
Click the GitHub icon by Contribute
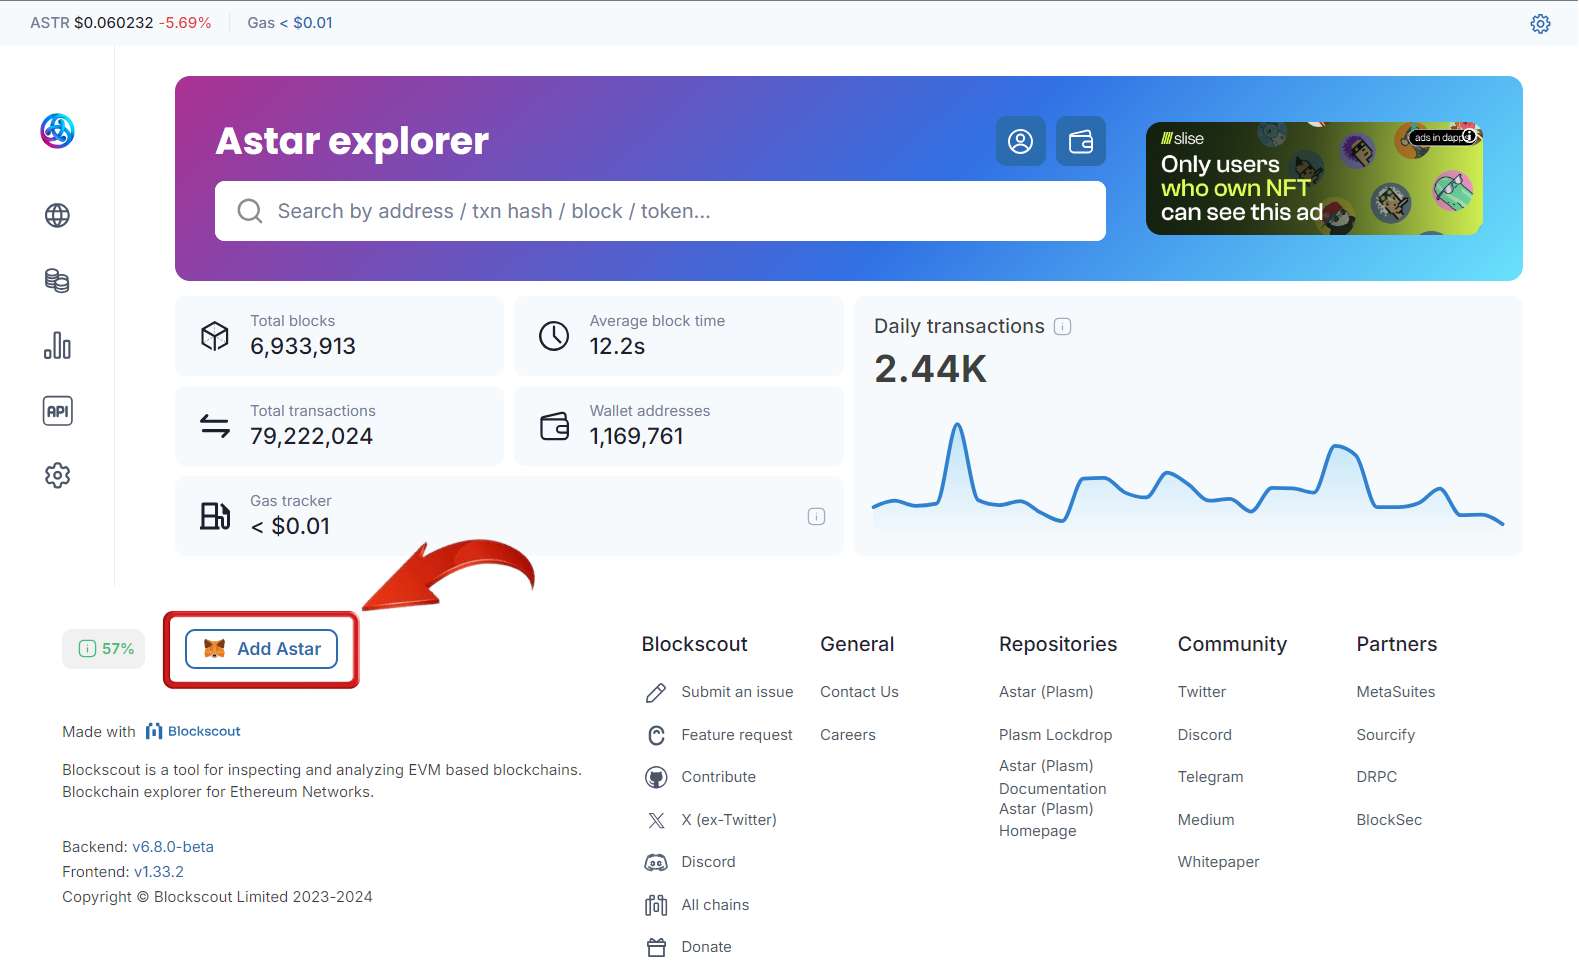(656, 777)
